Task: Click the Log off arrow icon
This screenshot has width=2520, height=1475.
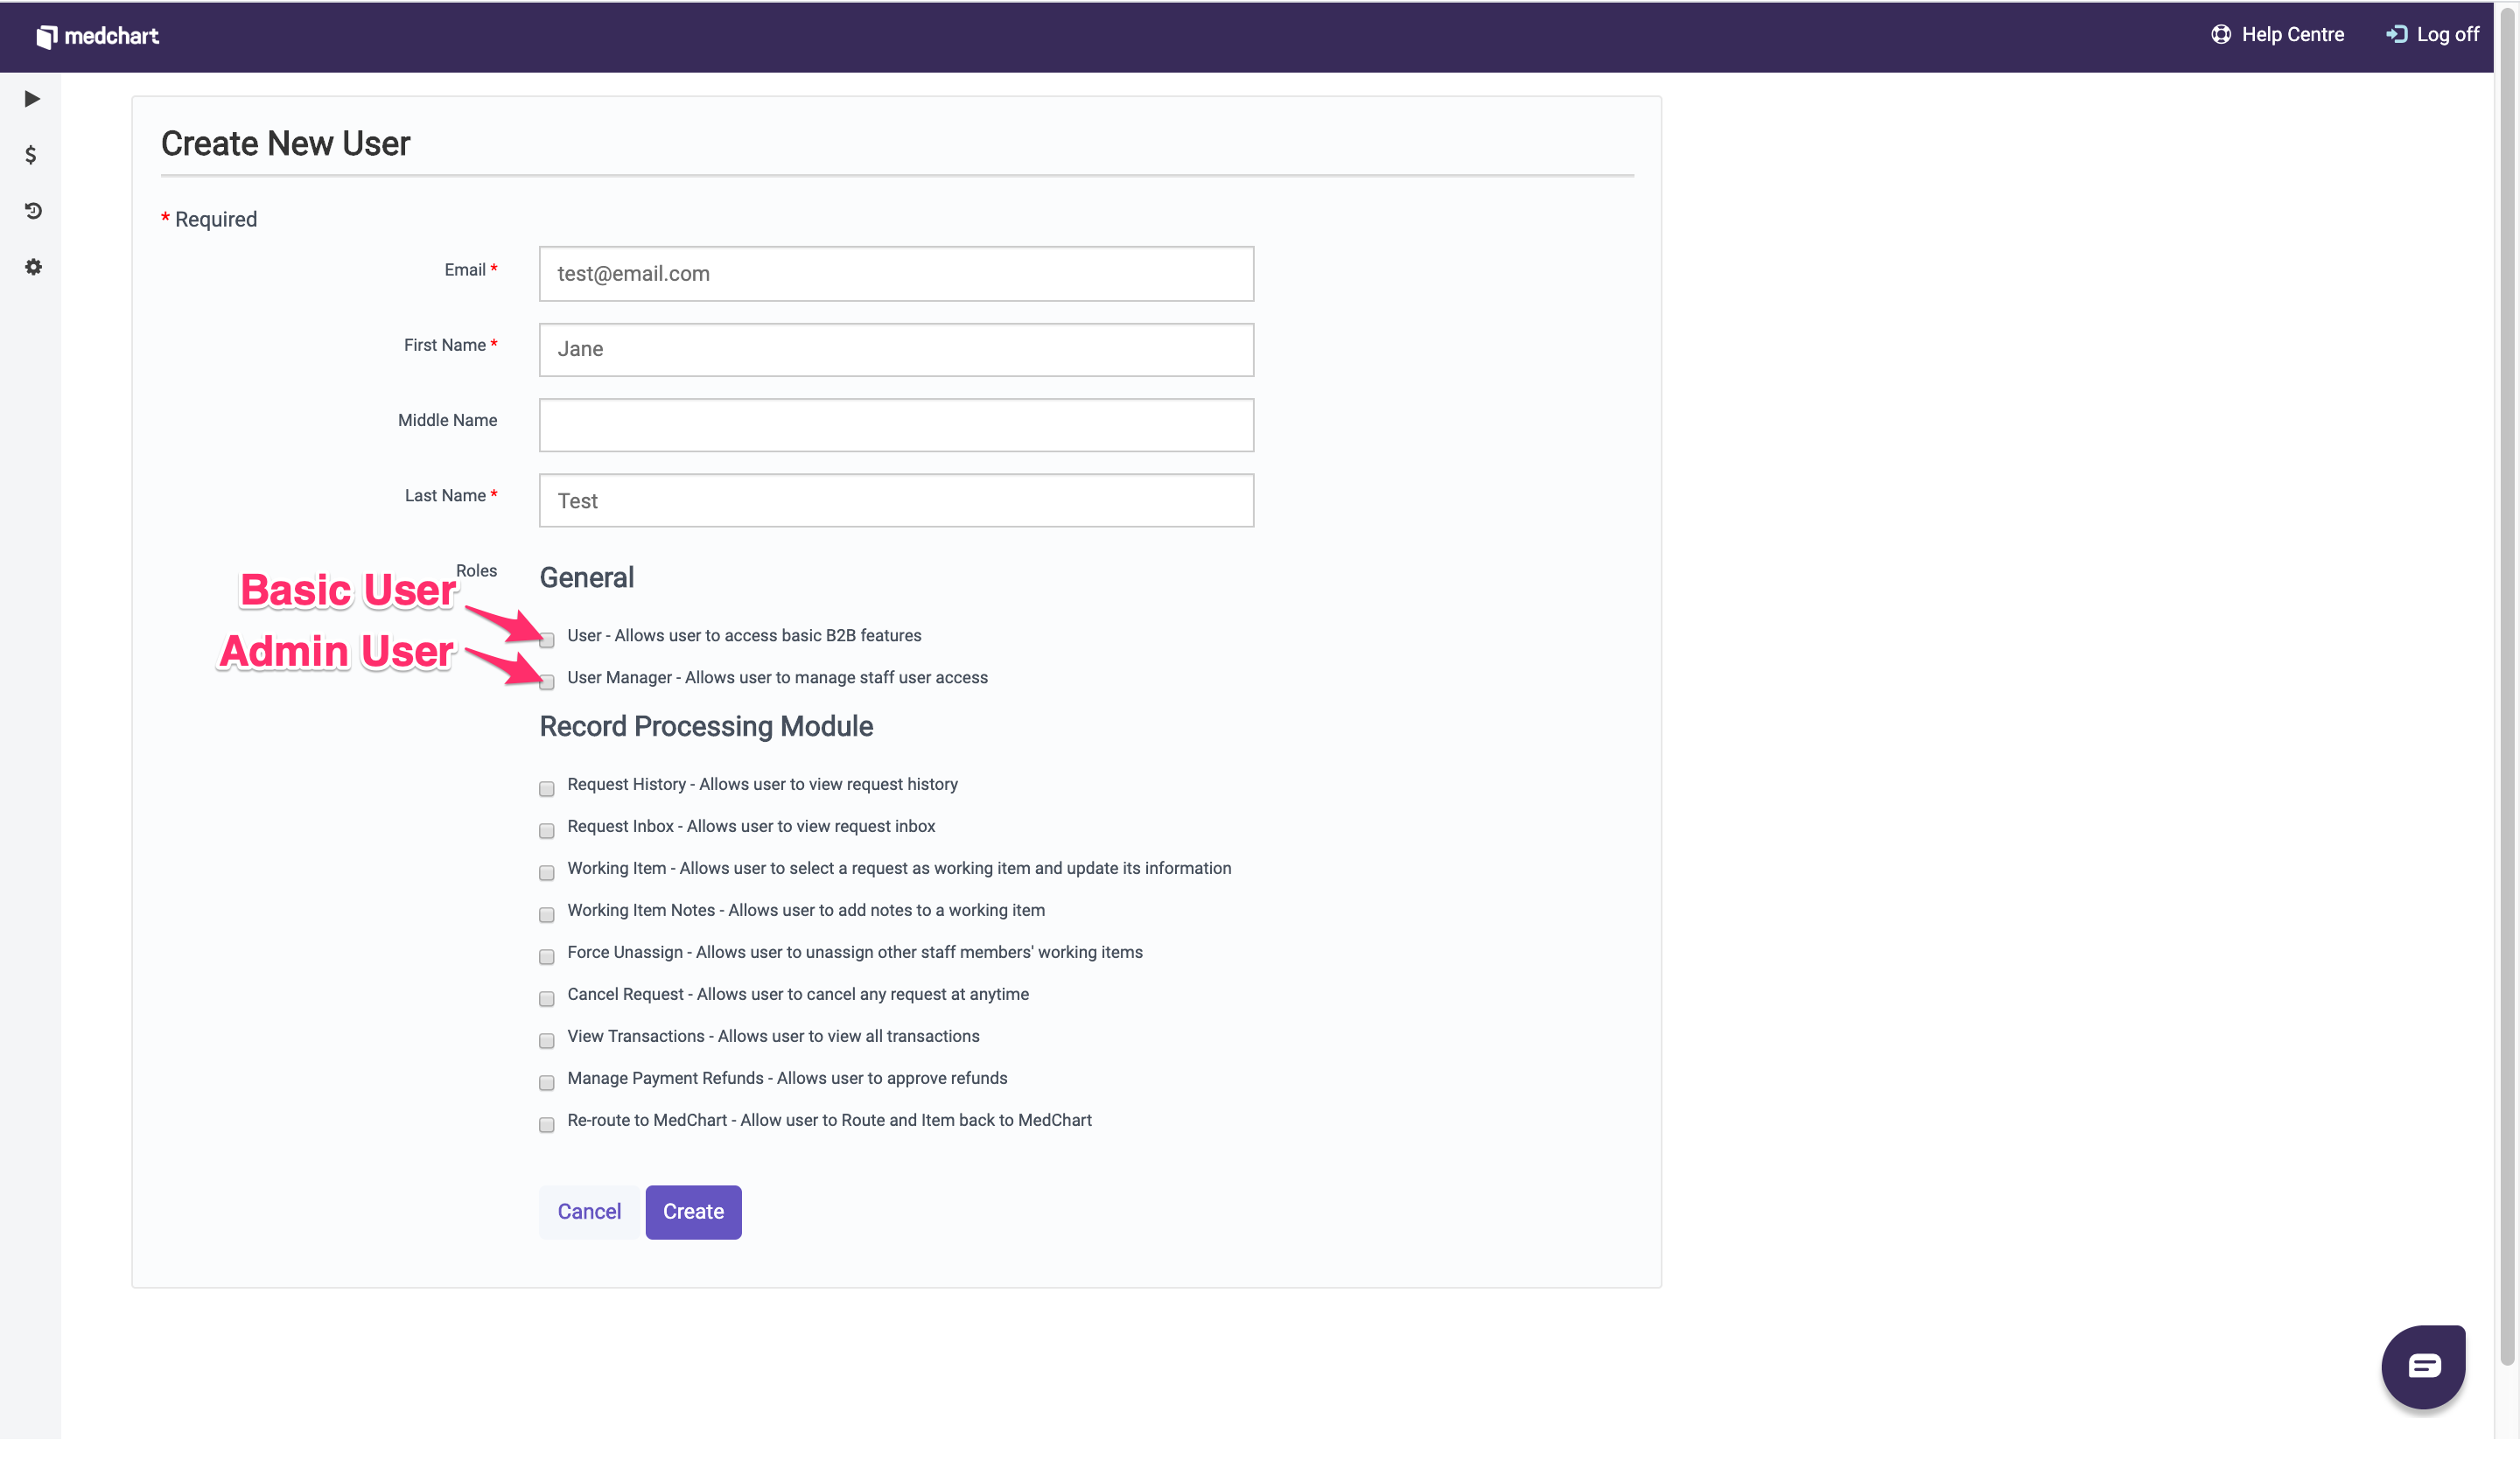Action: (x=2395, y=35)
